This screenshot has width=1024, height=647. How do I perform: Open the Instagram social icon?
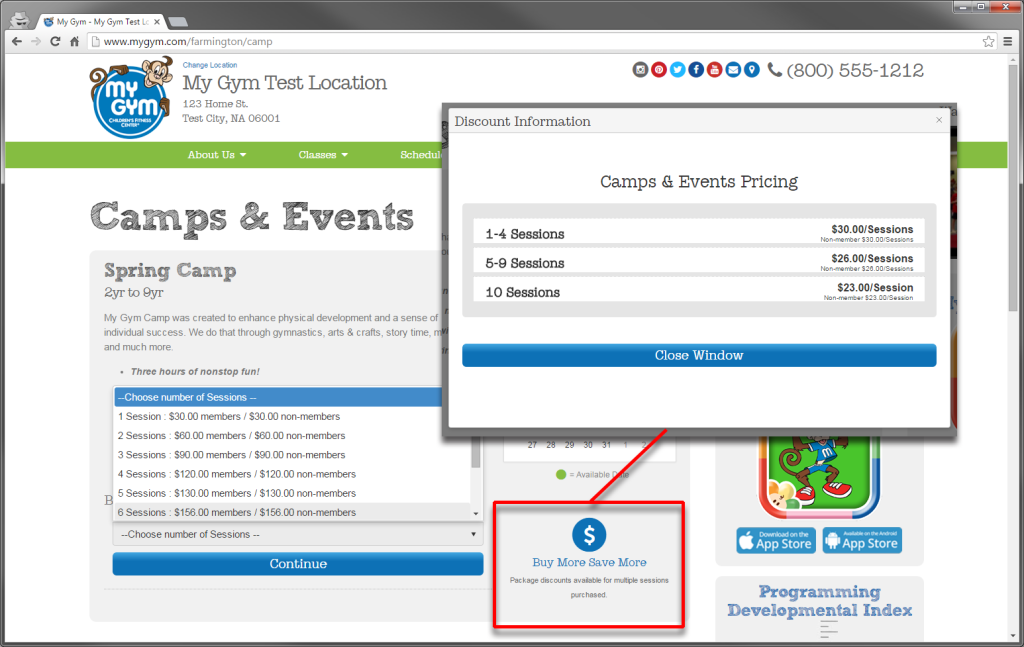[x=640, y=69]
